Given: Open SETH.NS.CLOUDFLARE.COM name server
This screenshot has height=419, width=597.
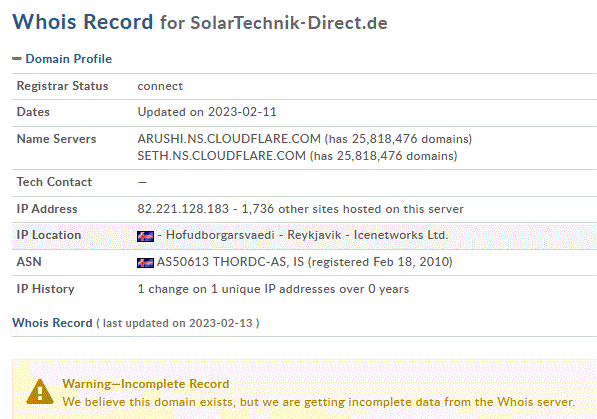Looking at the screenshot, I should [222, 156].
